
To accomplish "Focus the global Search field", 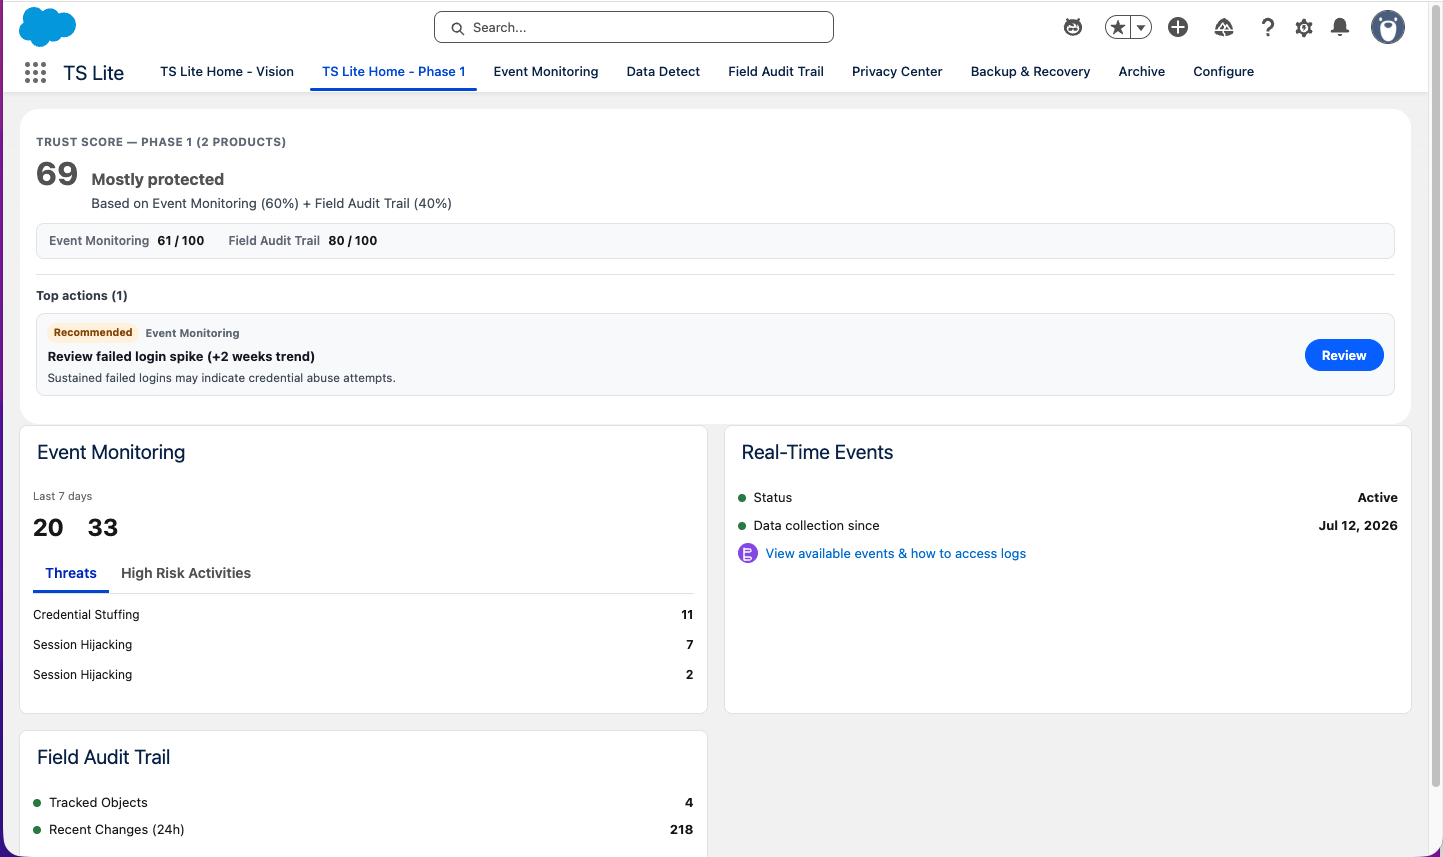I will coord(634,28).
